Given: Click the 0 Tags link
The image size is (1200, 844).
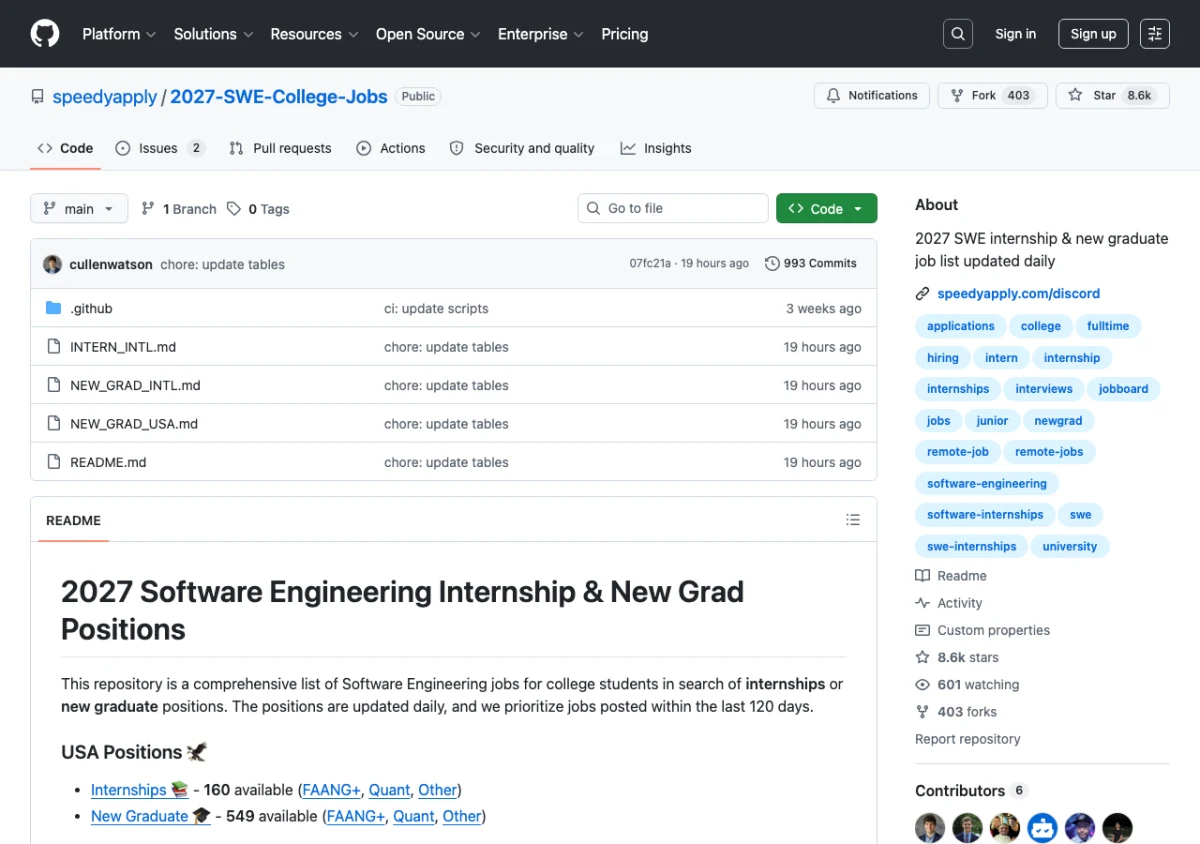Looking at the screenshot, I should (x=258, y=209).
